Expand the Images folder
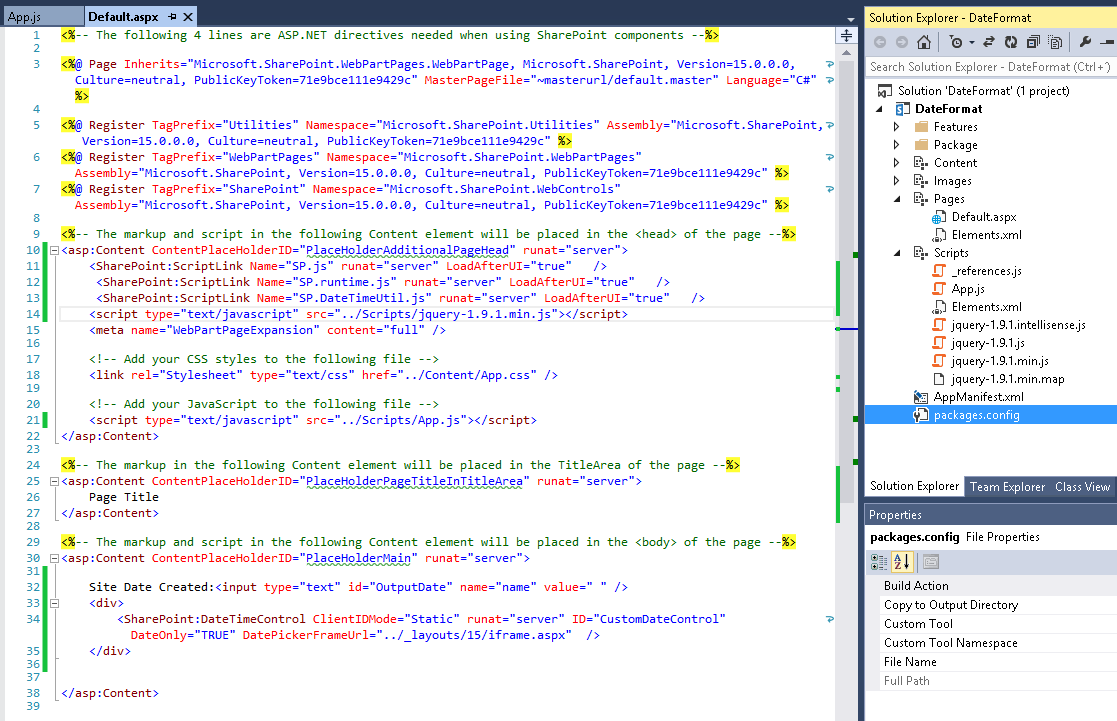Viewport: 1117px width, 721px height. 897,180
